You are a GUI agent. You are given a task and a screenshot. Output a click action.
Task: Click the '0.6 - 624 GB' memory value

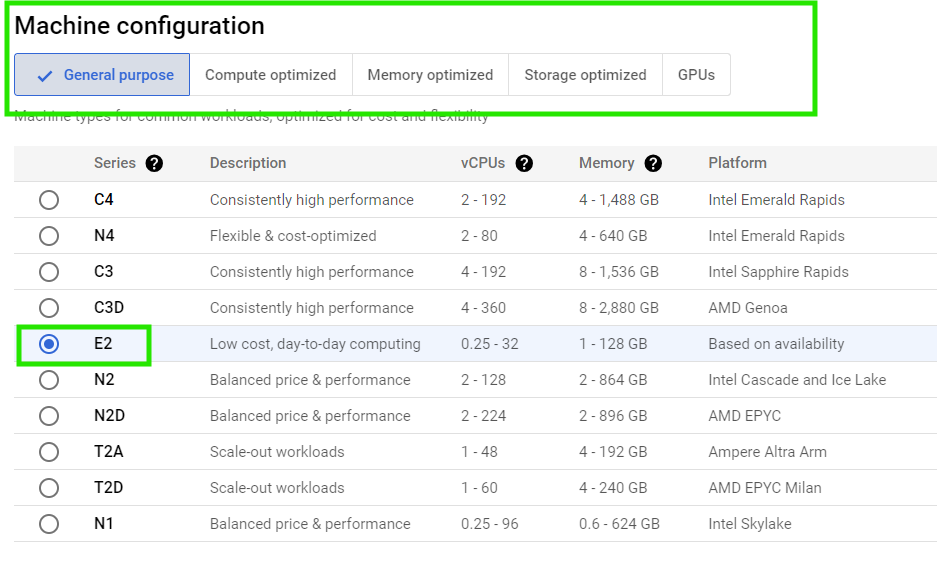(619, 524)
